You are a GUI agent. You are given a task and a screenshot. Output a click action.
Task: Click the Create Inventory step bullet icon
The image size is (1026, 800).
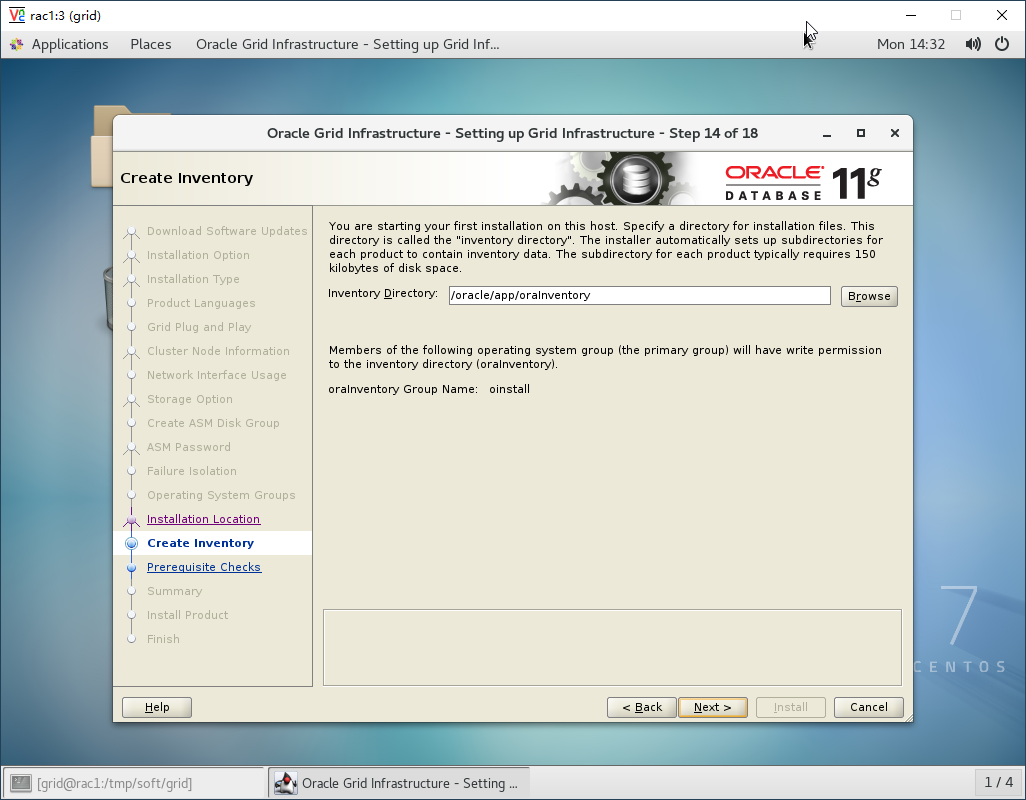pyautogui.click(x=132, y=543)
